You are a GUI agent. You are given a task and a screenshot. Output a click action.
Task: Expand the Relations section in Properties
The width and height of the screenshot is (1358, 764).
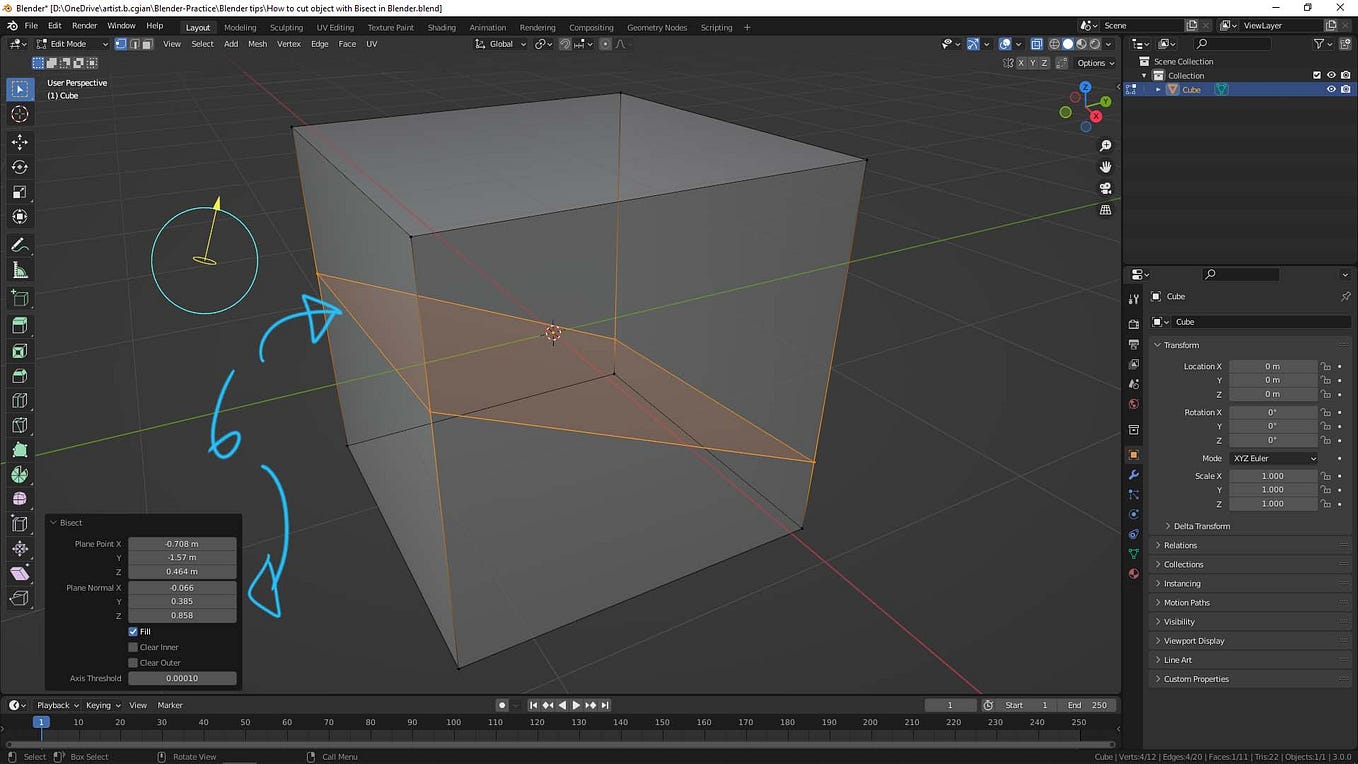click(1180, 545)
